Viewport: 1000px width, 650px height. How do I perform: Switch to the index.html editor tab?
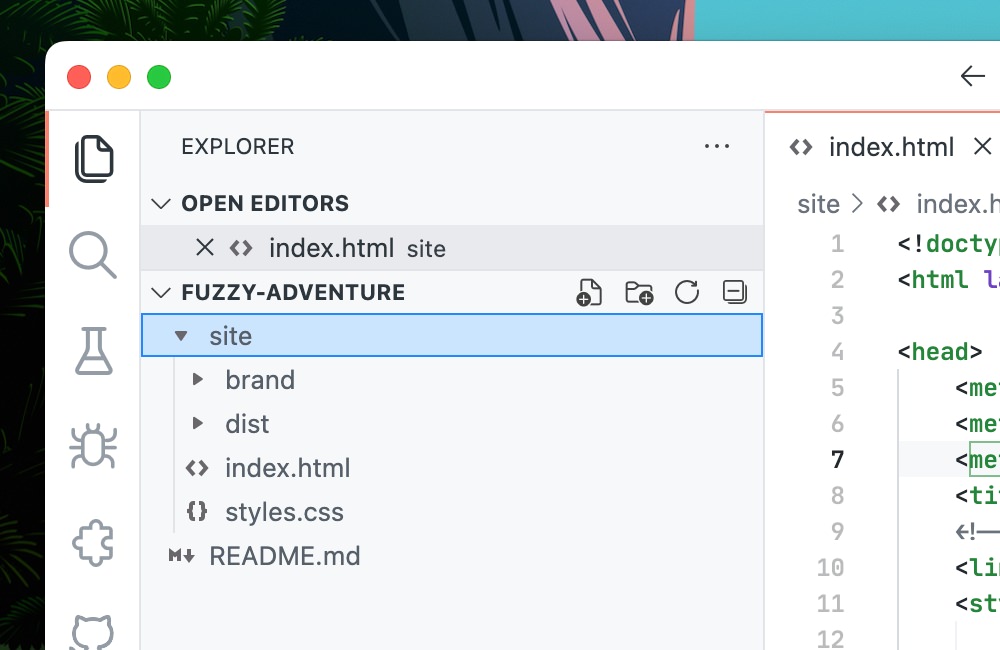tap(891, 147)
